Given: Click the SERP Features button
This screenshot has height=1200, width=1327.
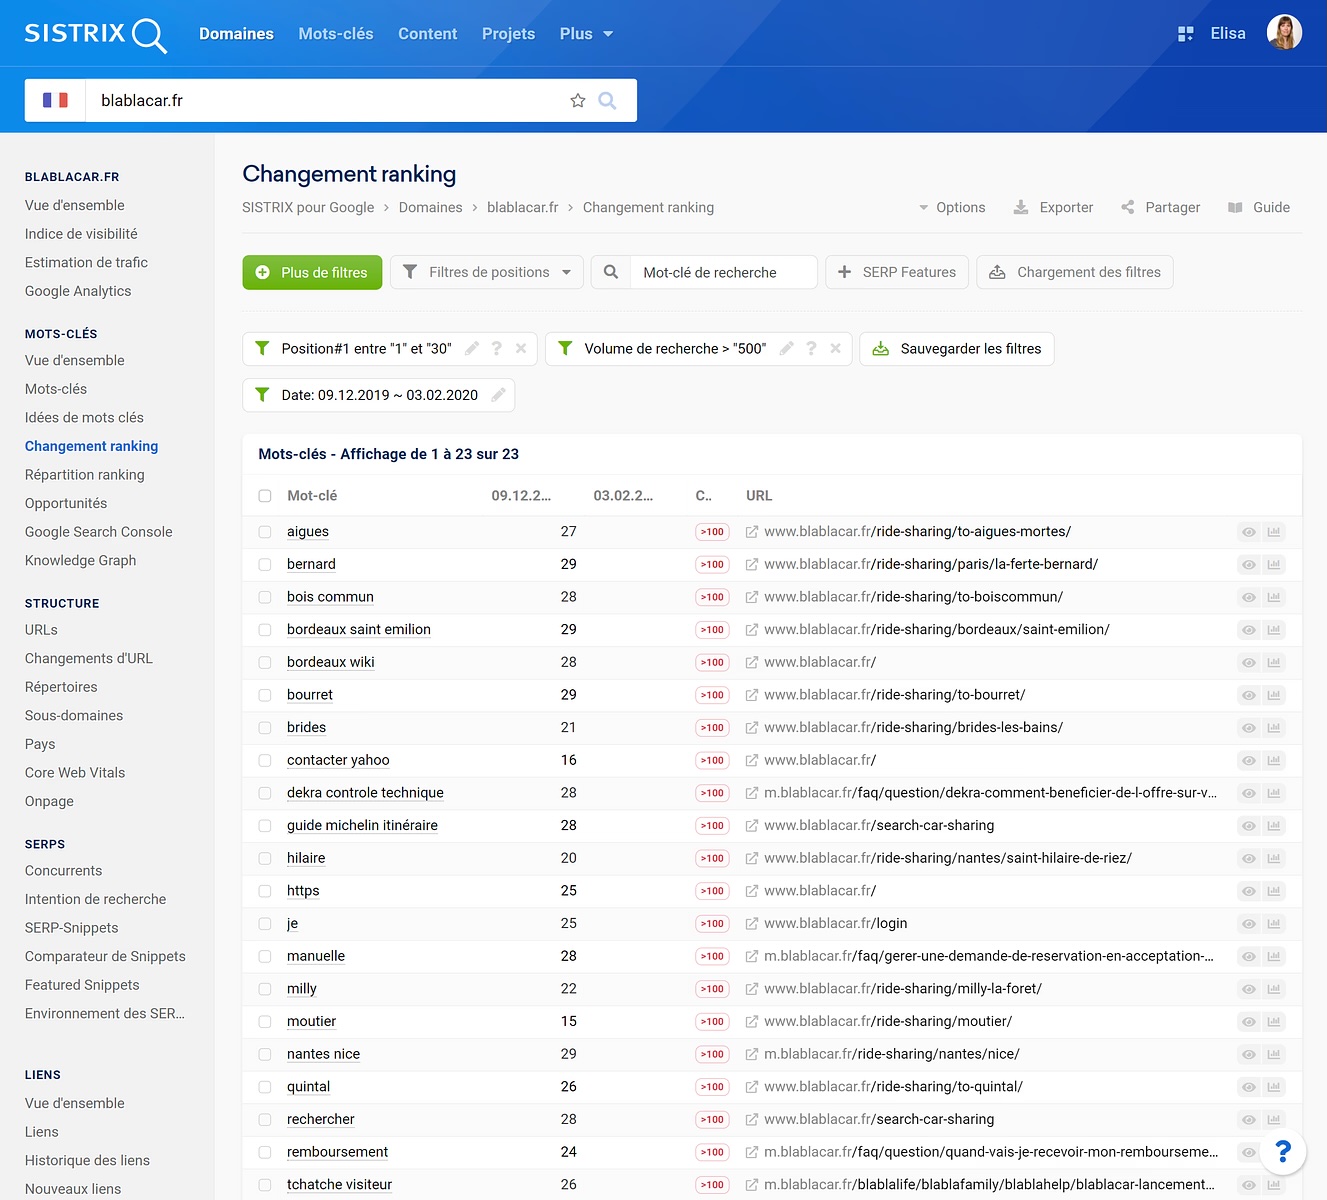Looking at the screenshot, I should 897,272.
